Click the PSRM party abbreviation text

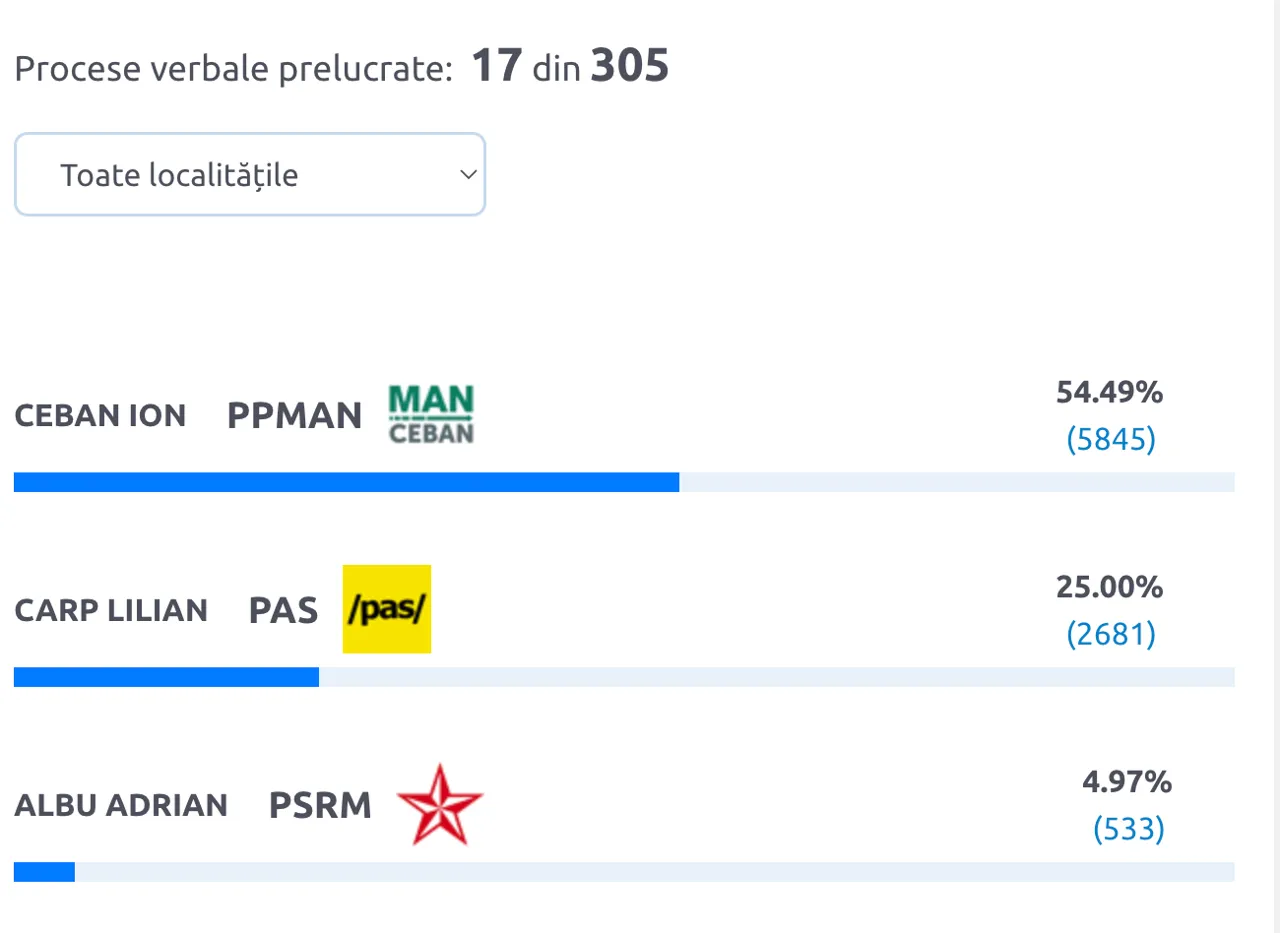(x=320, y=805)
